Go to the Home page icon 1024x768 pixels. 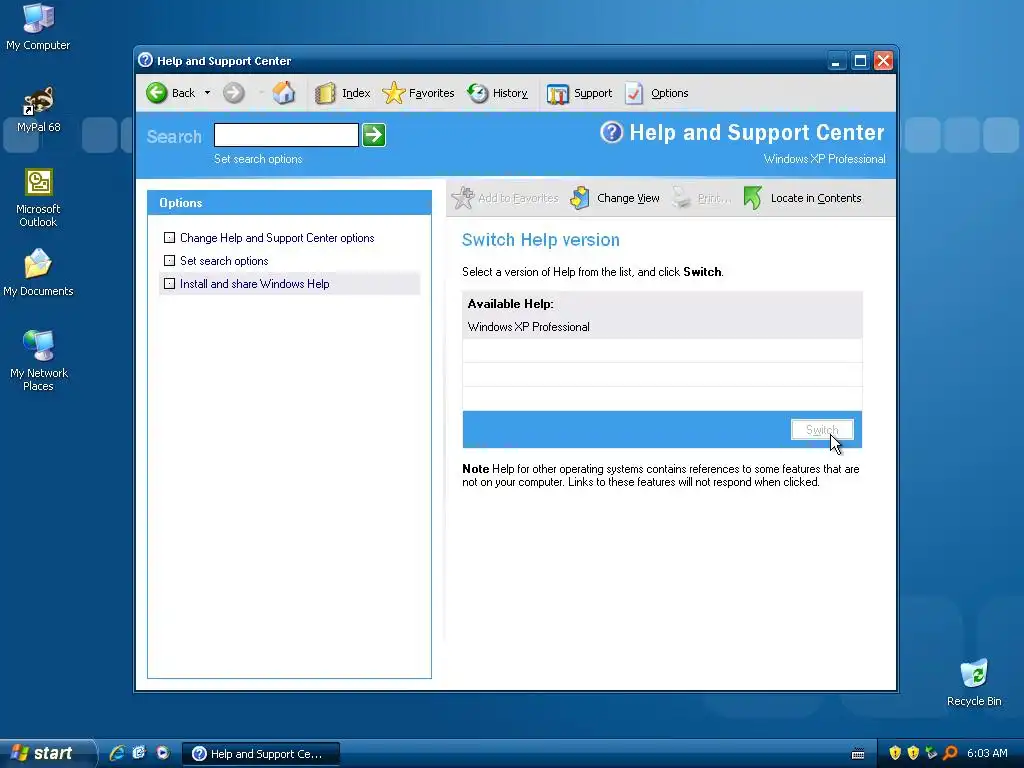(283, 93)
